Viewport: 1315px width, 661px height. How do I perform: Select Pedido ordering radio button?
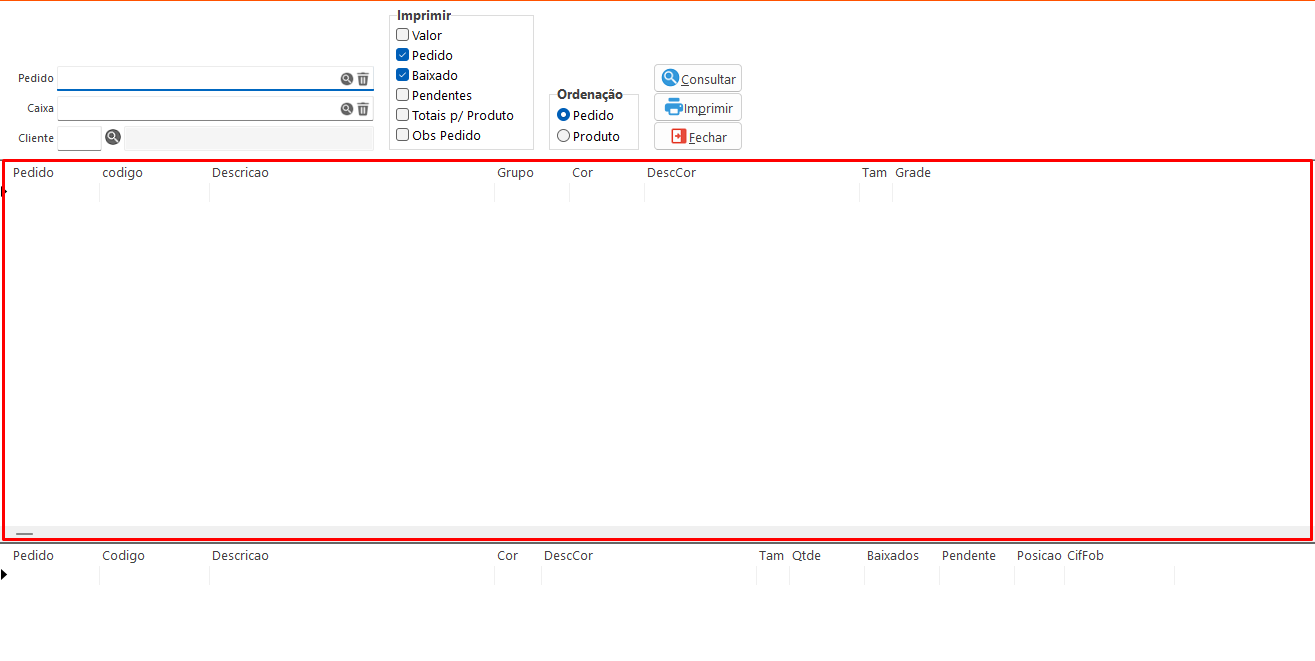[x=564, y=115]
